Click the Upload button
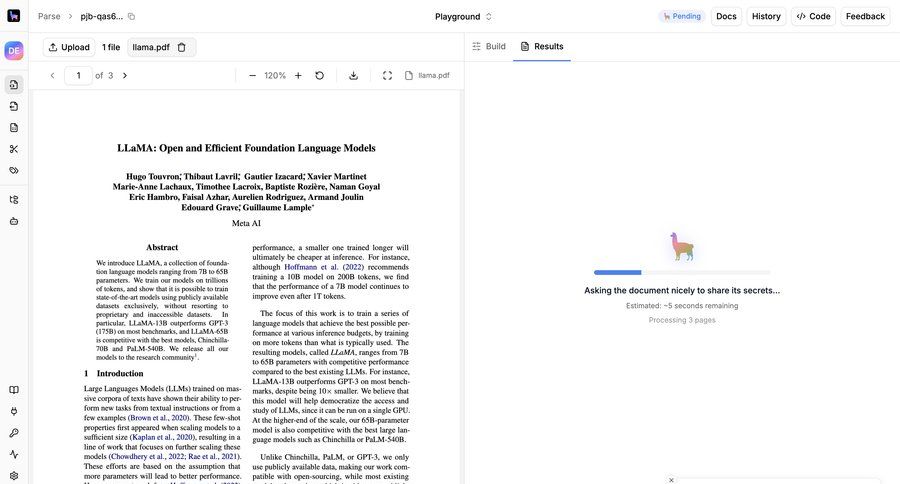The height and width of the screenshot is (484, 900). point(69,47)
